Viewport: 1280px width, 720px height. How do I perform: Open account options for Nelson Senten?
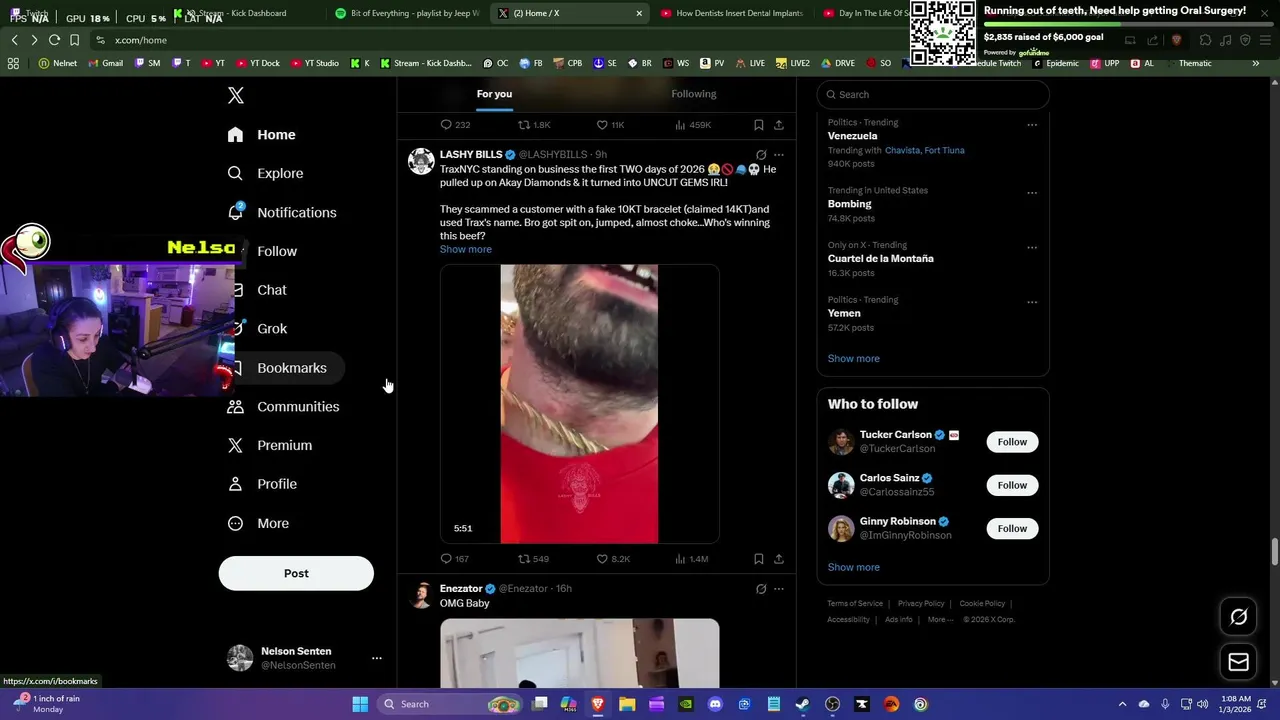377,658
